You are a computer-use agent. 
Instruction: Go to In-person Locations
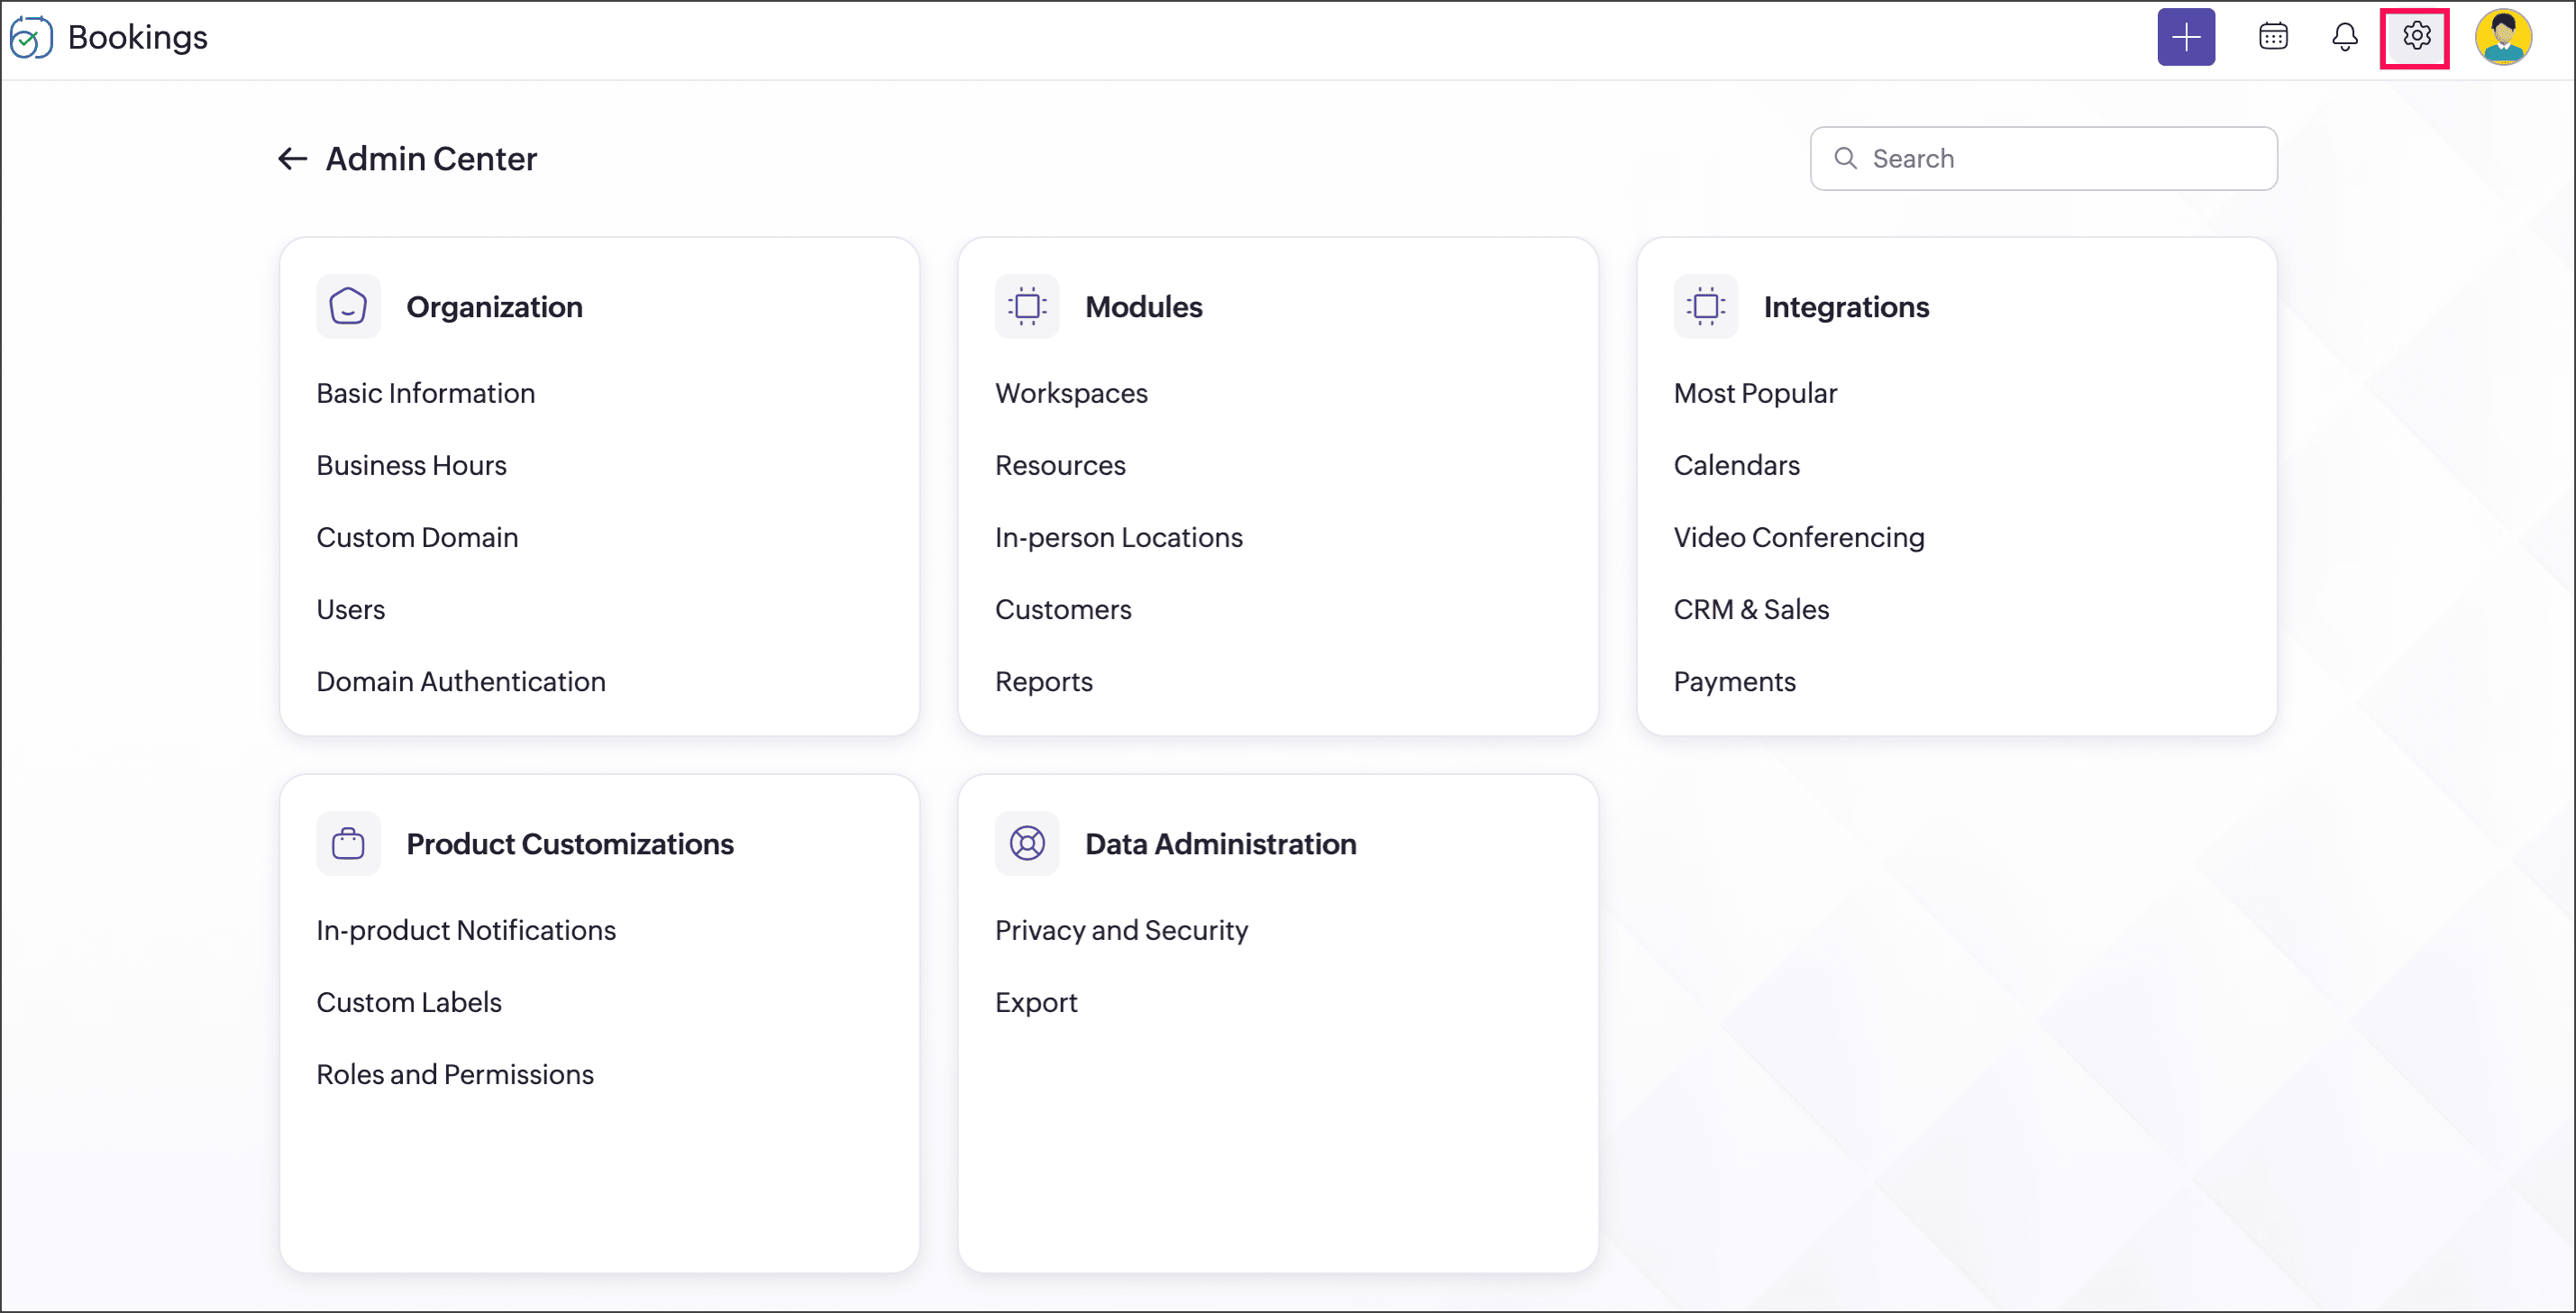[x=1118, y=537]
